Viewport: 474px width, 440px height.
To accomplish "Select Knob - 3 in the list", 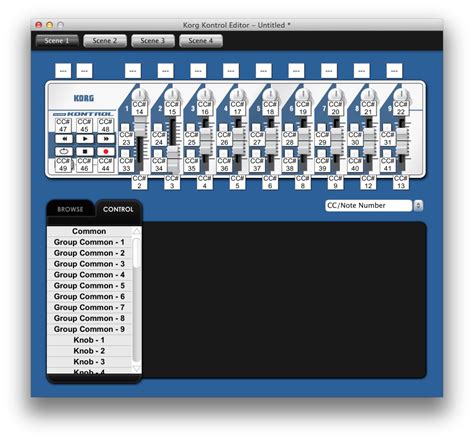I will pos(89,362).
